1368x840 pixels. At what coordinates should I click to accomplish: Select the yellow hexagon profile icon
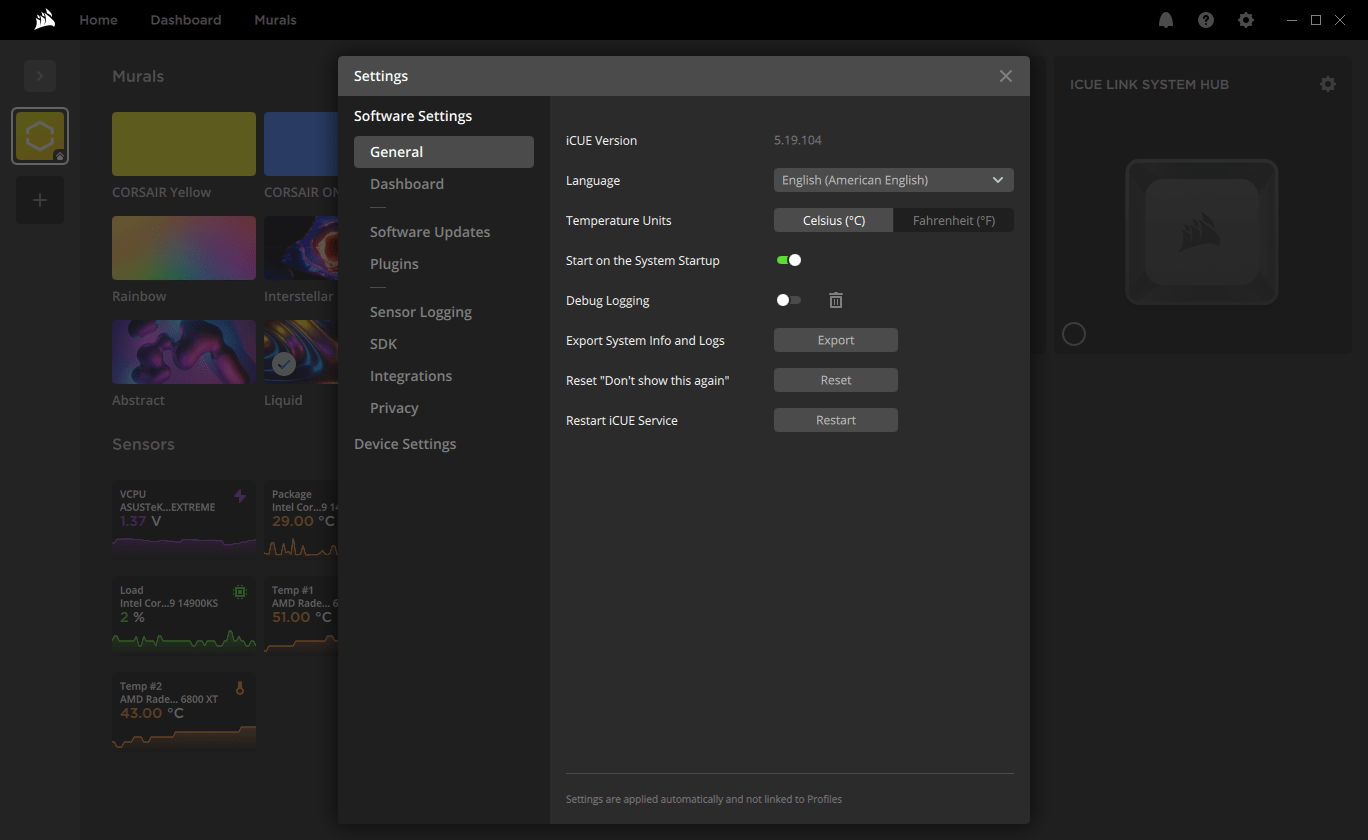coord(40,136)
